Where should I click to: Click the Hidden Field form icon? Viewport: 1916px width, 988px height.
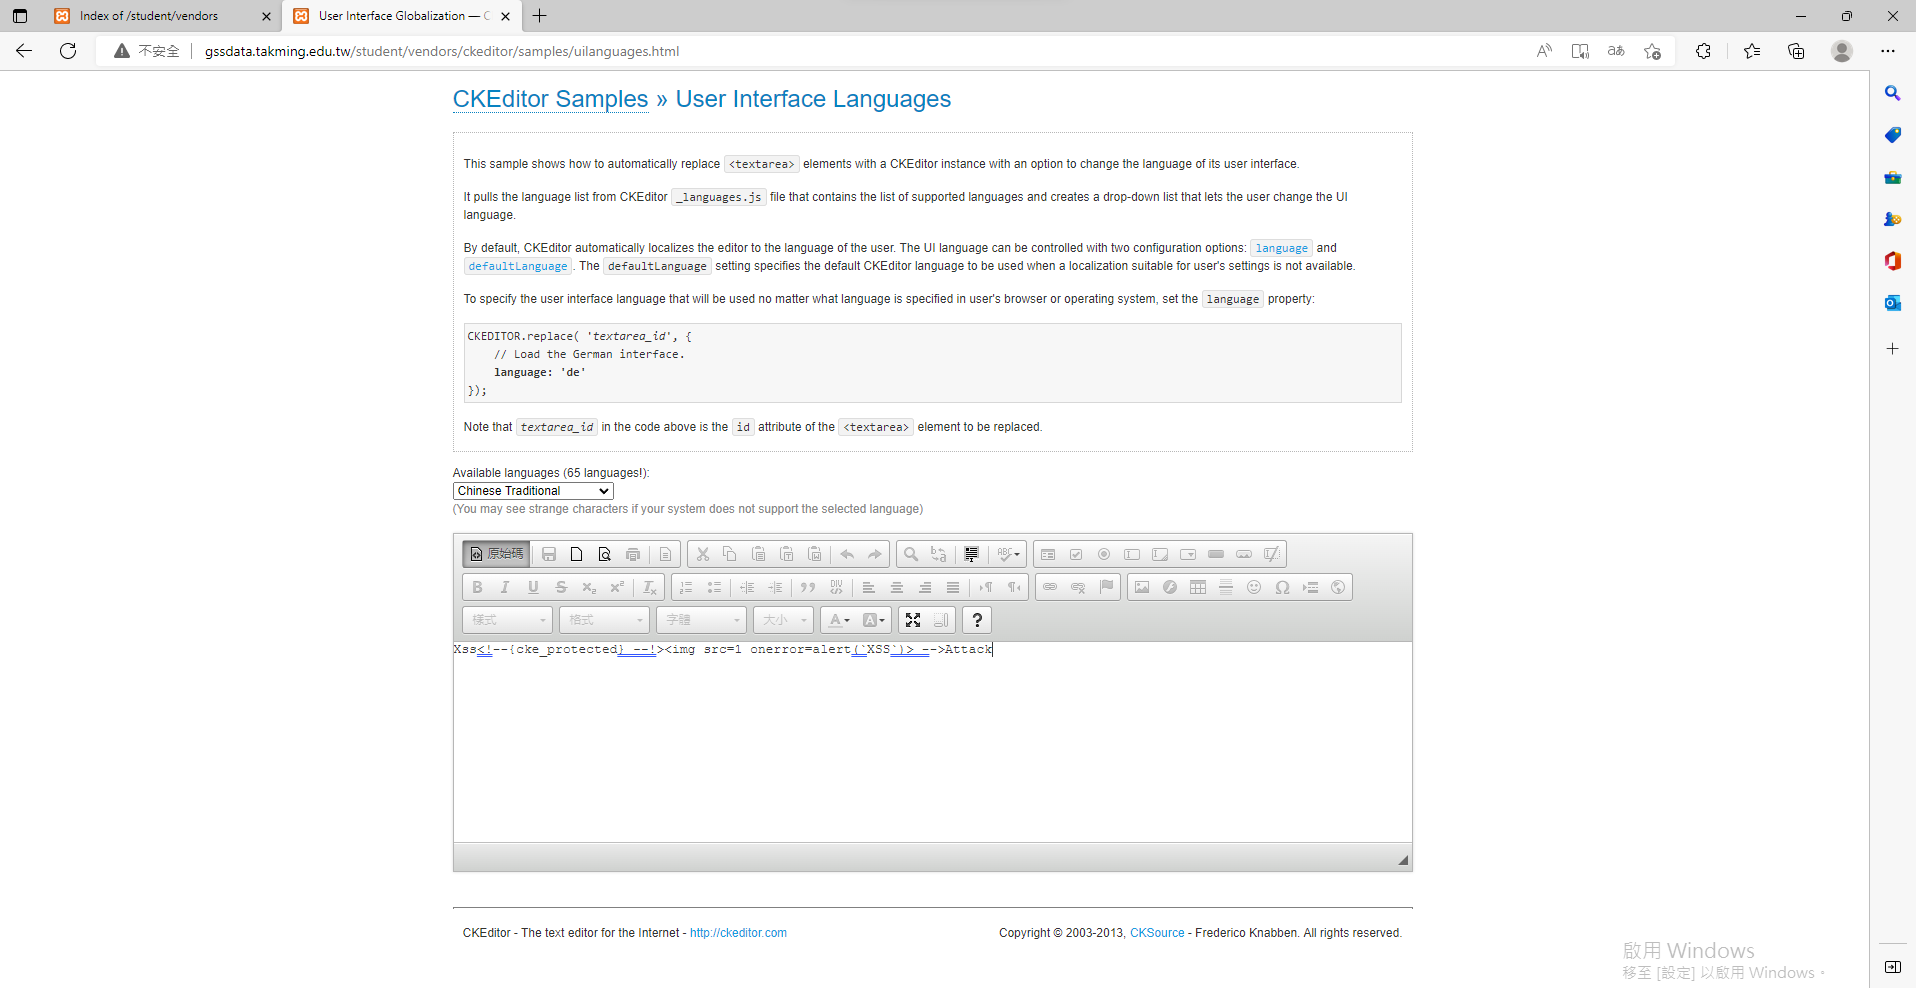[x=1272, y=554]
